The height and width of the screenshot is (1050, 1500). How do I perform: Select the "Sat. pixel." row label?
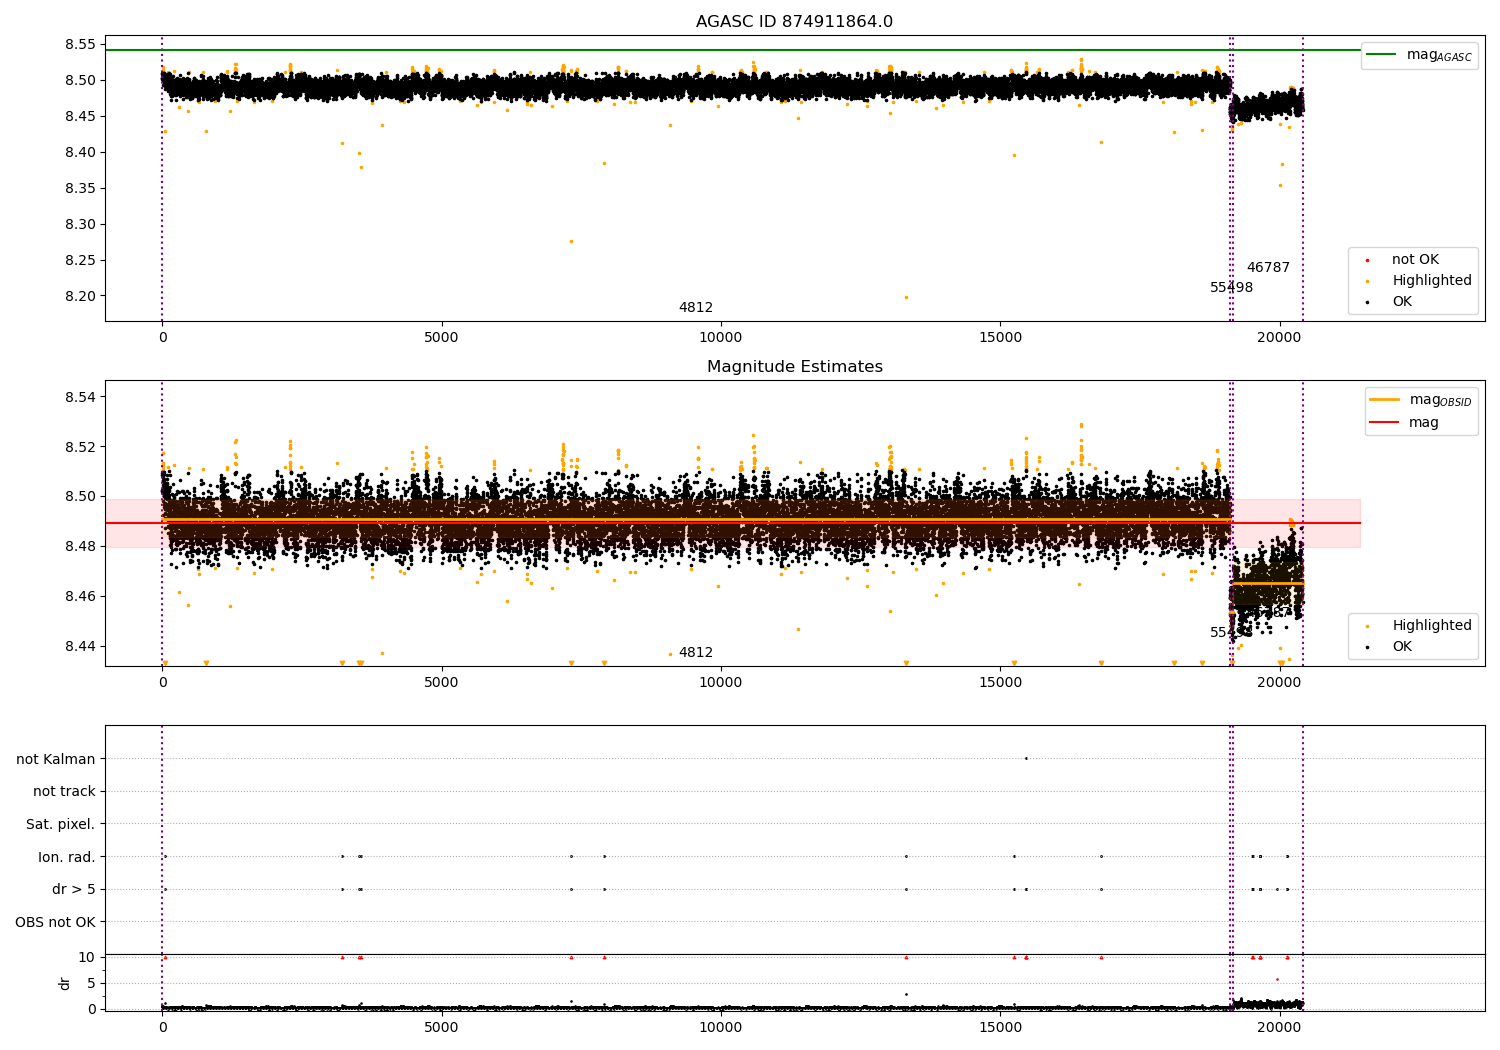coord(60,824)
